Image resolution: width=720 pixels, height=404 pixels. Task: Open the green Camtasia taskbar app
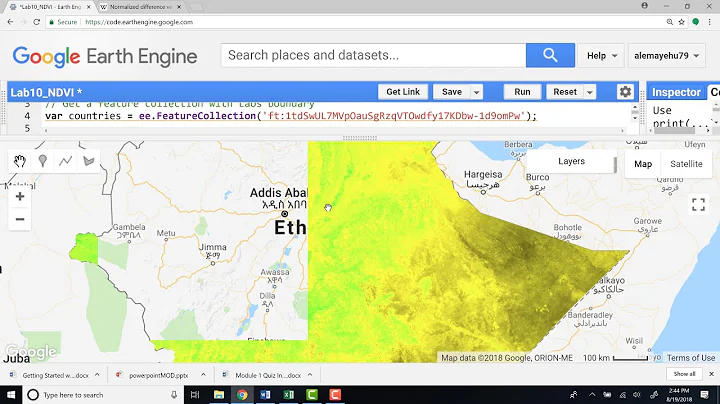point(312,395)
